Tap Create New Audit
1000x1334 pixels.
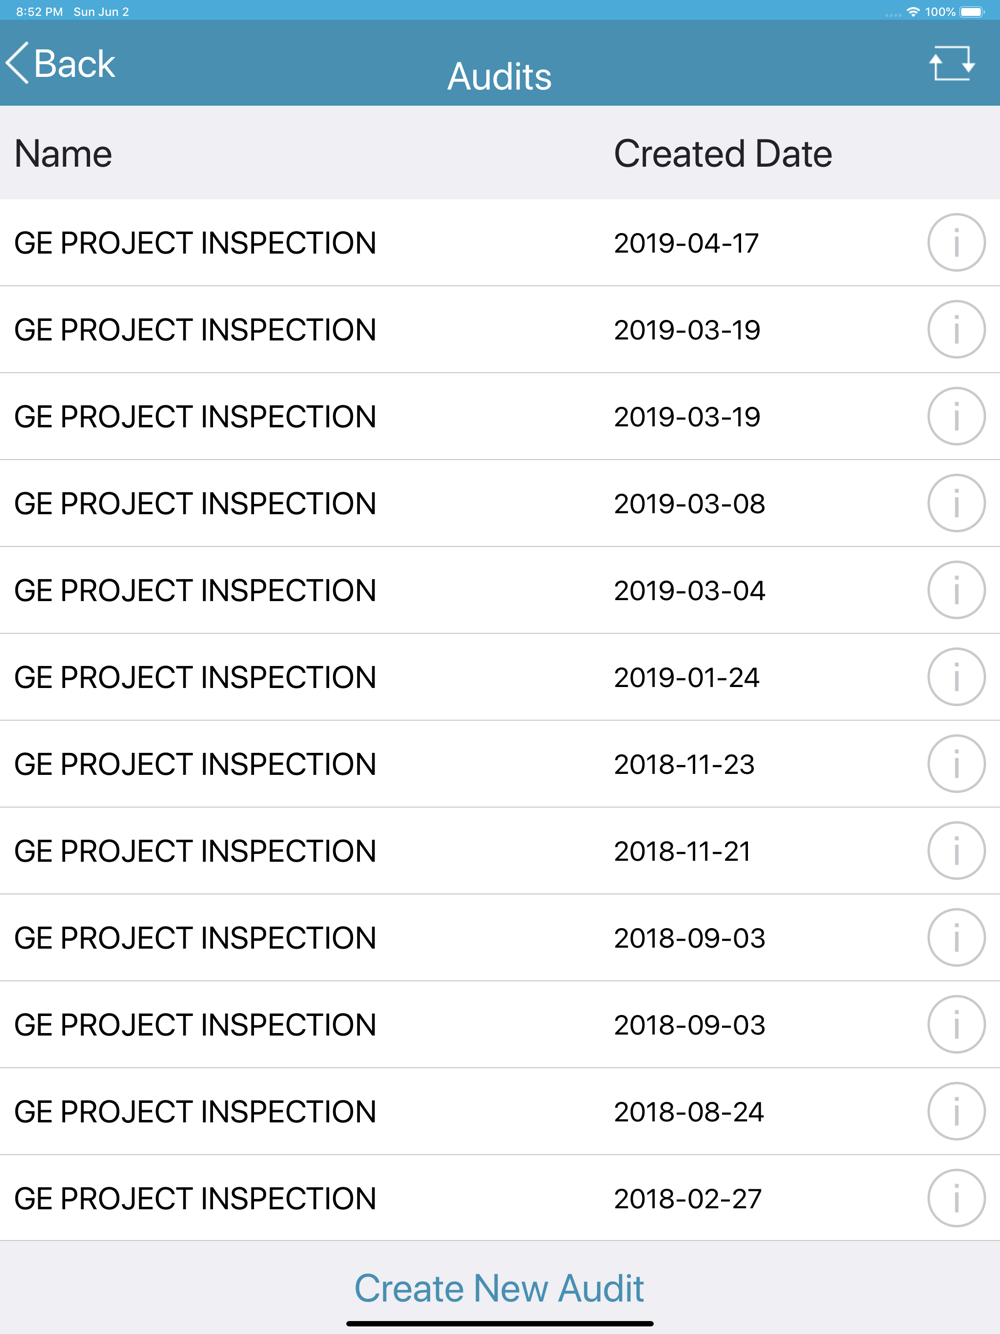pyautogui.click(x=499, y=1288)
